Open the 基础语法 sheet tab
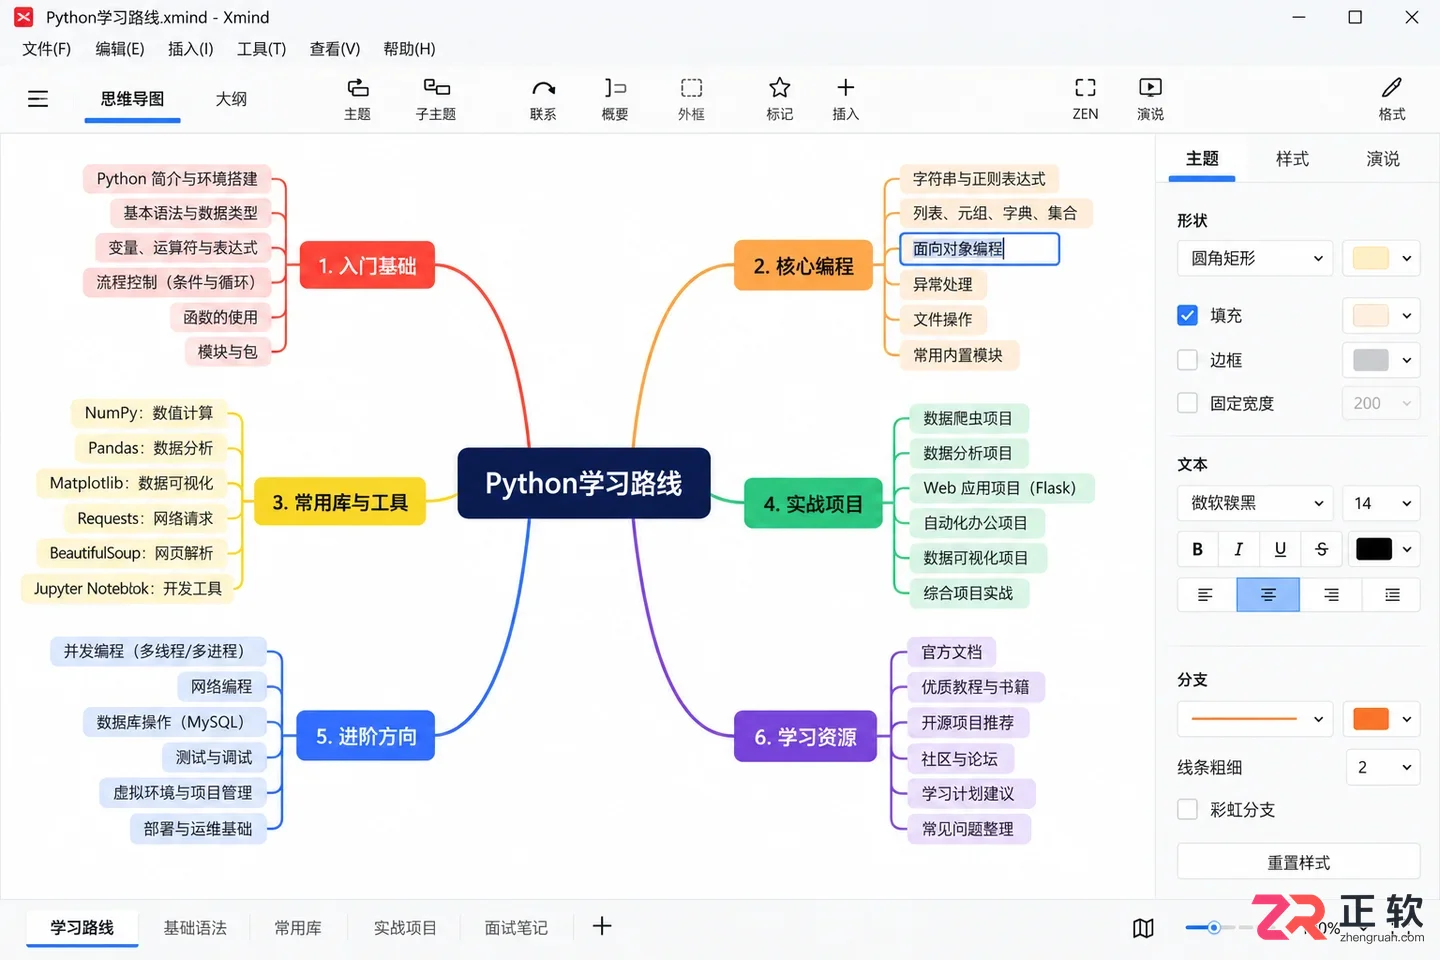The height and width of the screenshot is (960, 1440). point(195,928)
